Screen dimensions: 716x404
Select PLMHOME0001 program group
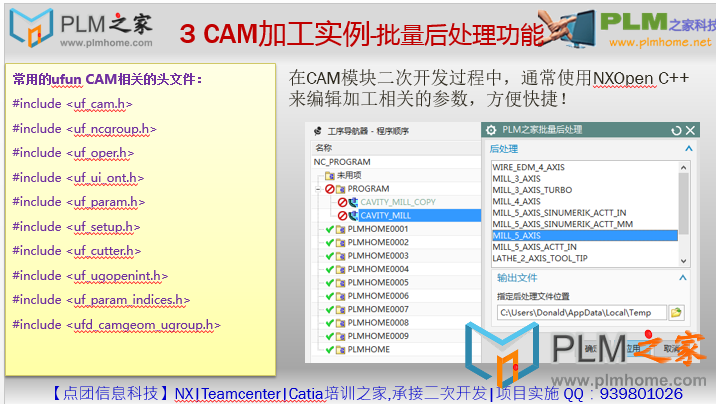pos(378,229)
